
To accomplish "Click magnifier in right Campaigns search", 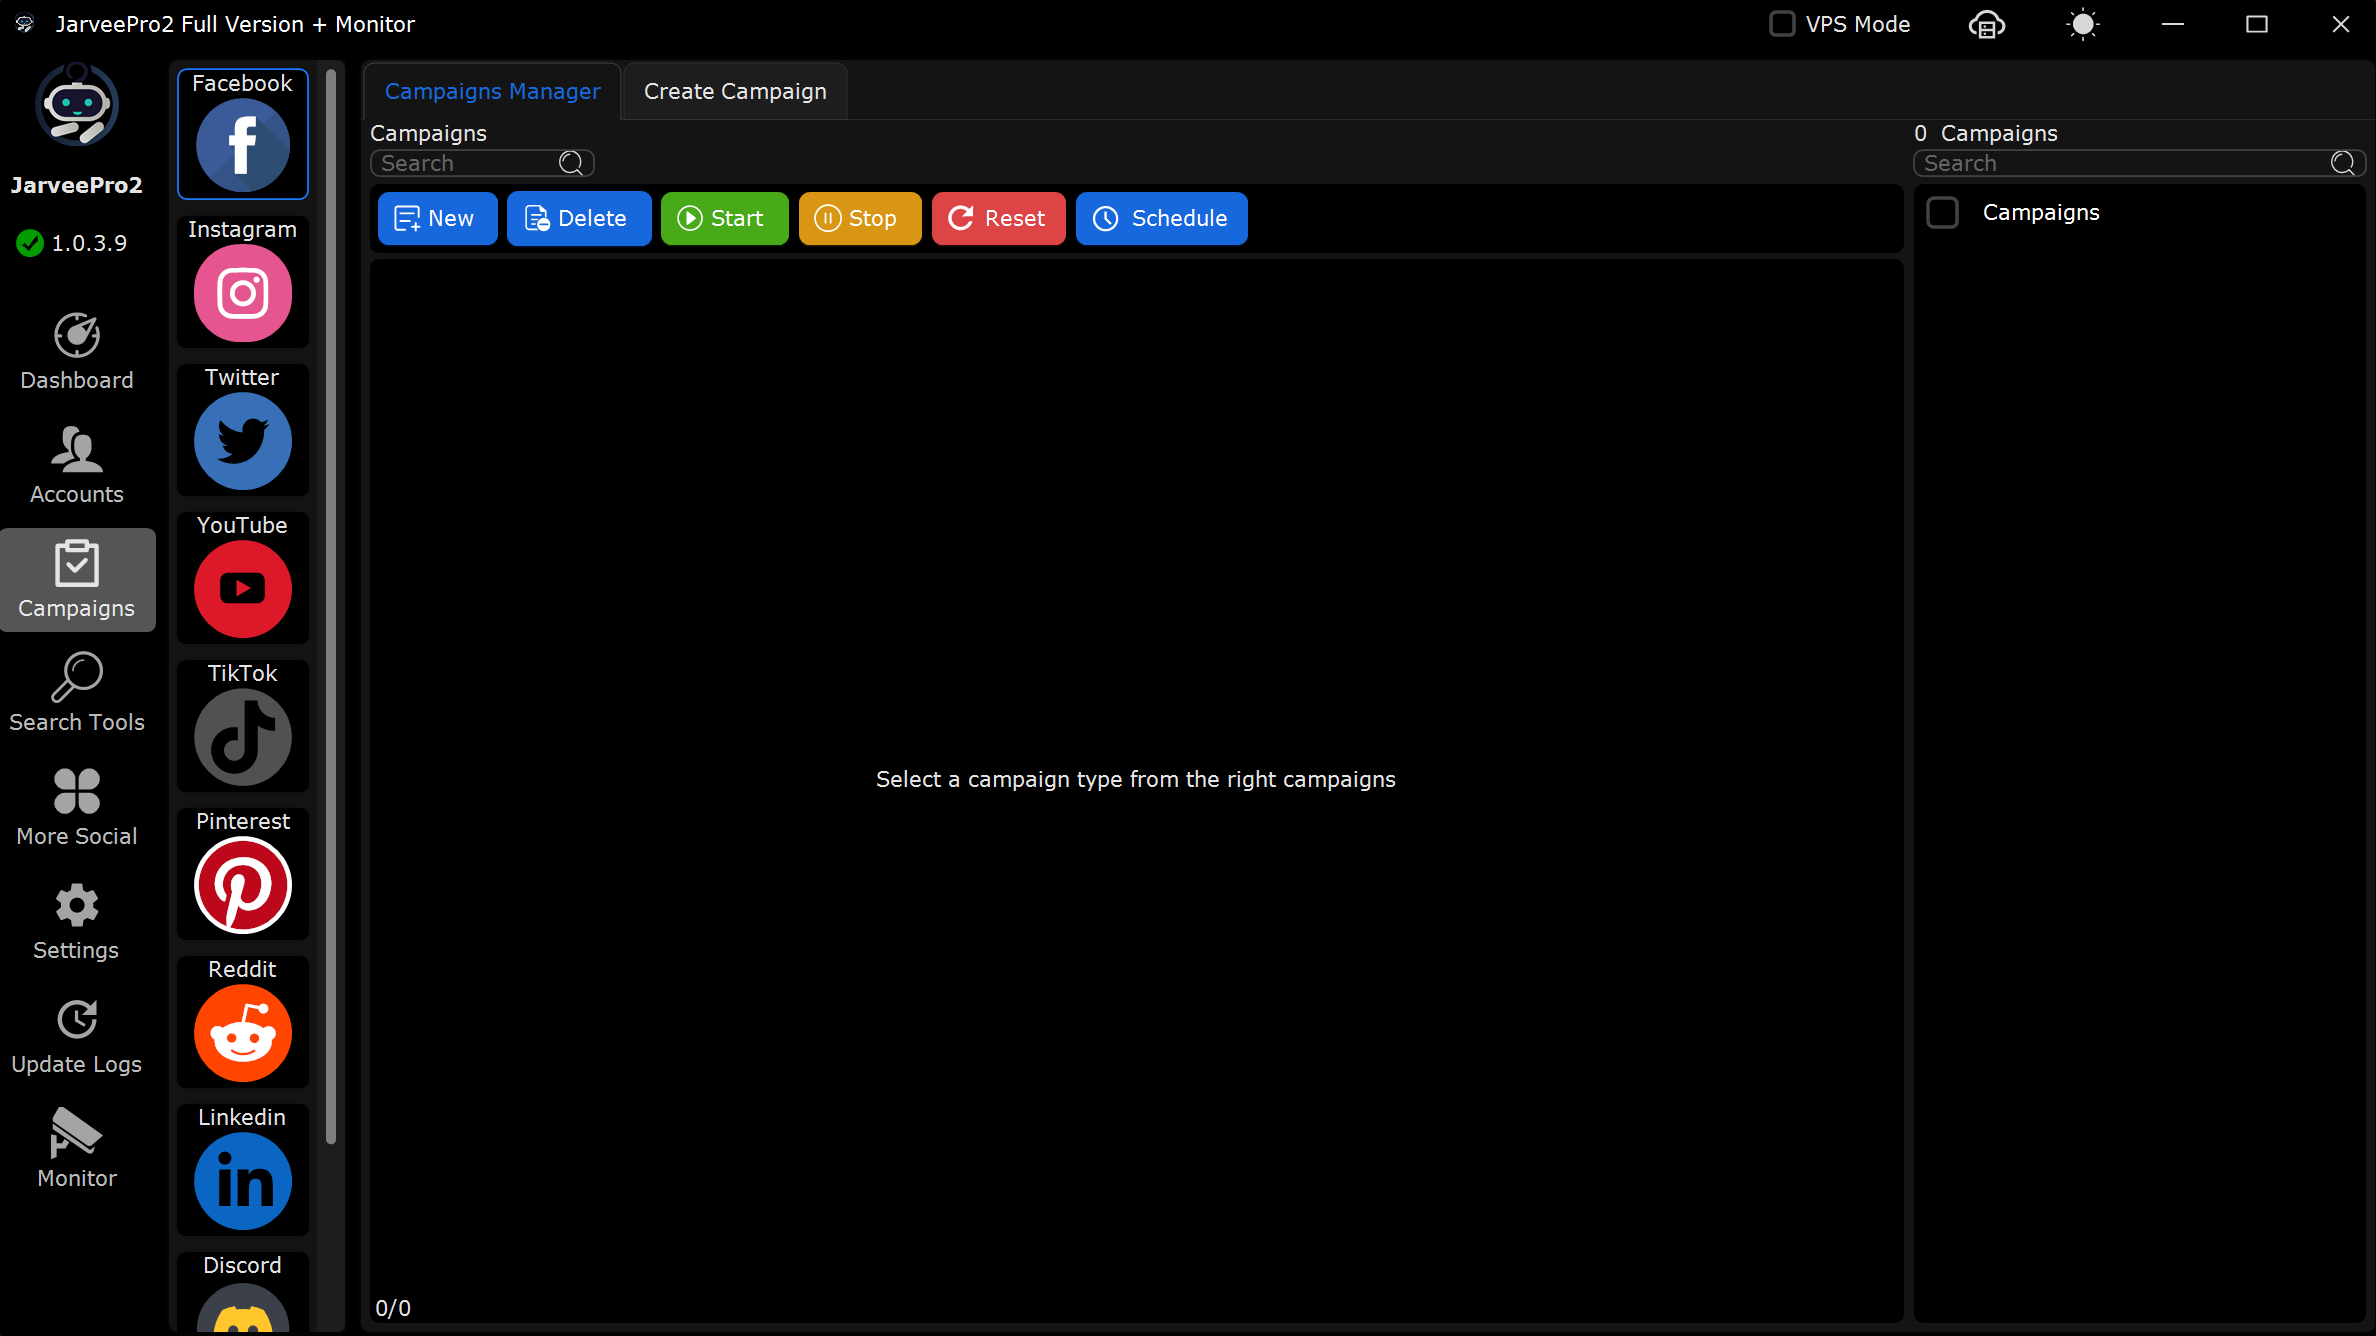I will pyautogui.click(x=2343, y=163).
